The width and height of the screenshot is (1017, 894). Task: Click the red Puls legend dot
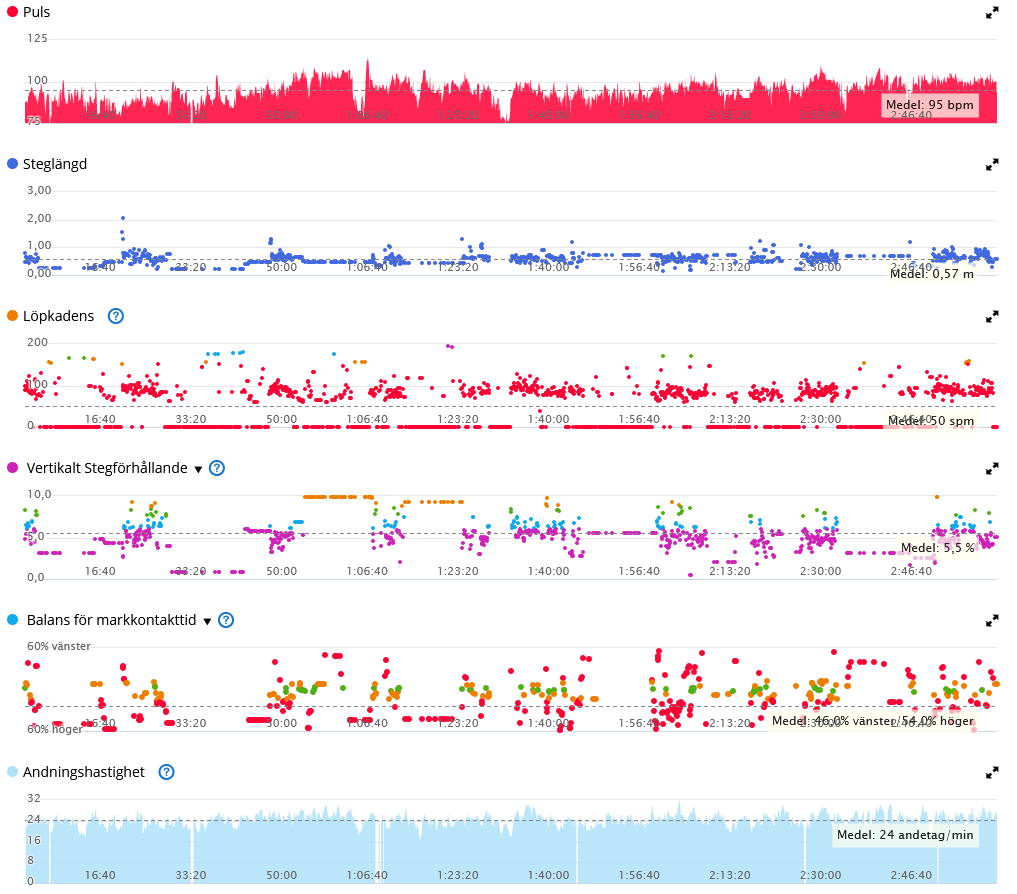(12, 12)
